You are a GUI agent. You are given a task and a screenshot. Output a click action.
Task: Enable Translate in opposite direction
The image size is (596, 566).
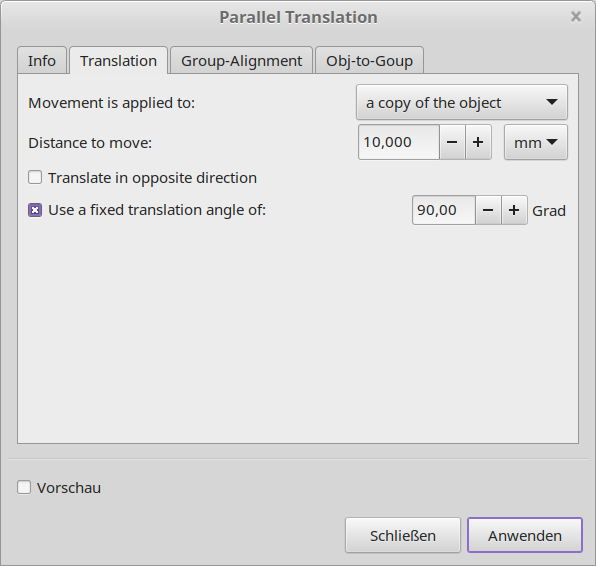pyautogui.click(x=35, y=178)
